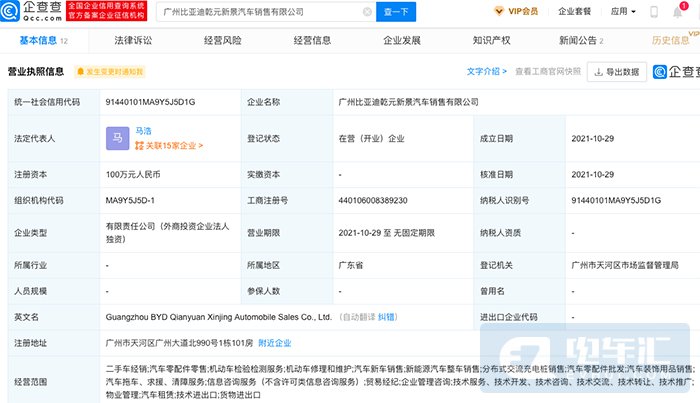This screenshot has width=700, height=403.
Task: Select 核准日期 value 2021-10-29
Action: coord(592,174)
